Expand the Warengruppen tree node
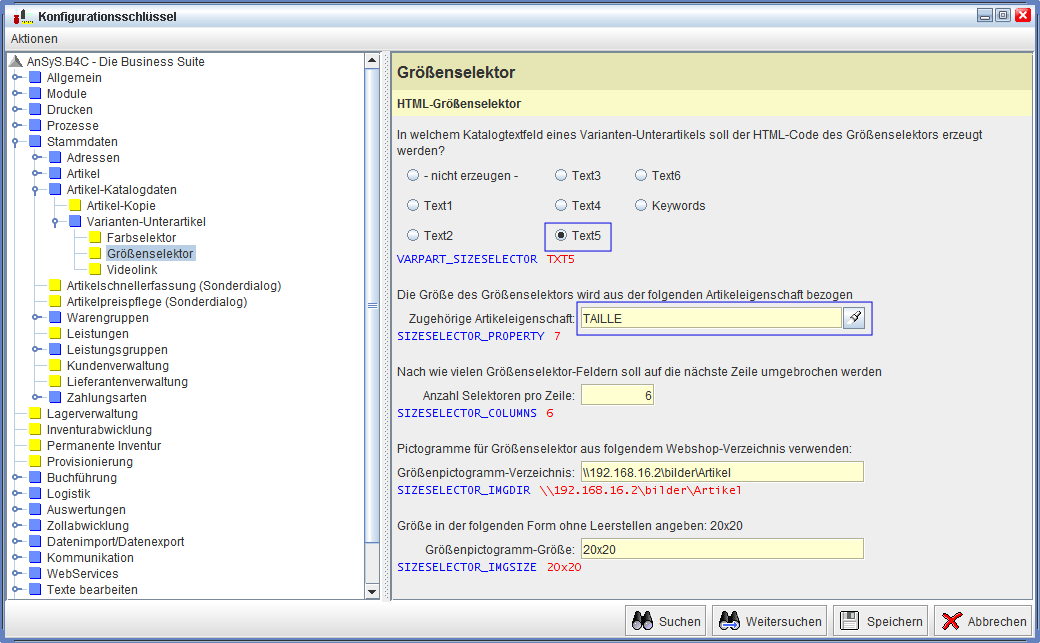 click(36, 318)
